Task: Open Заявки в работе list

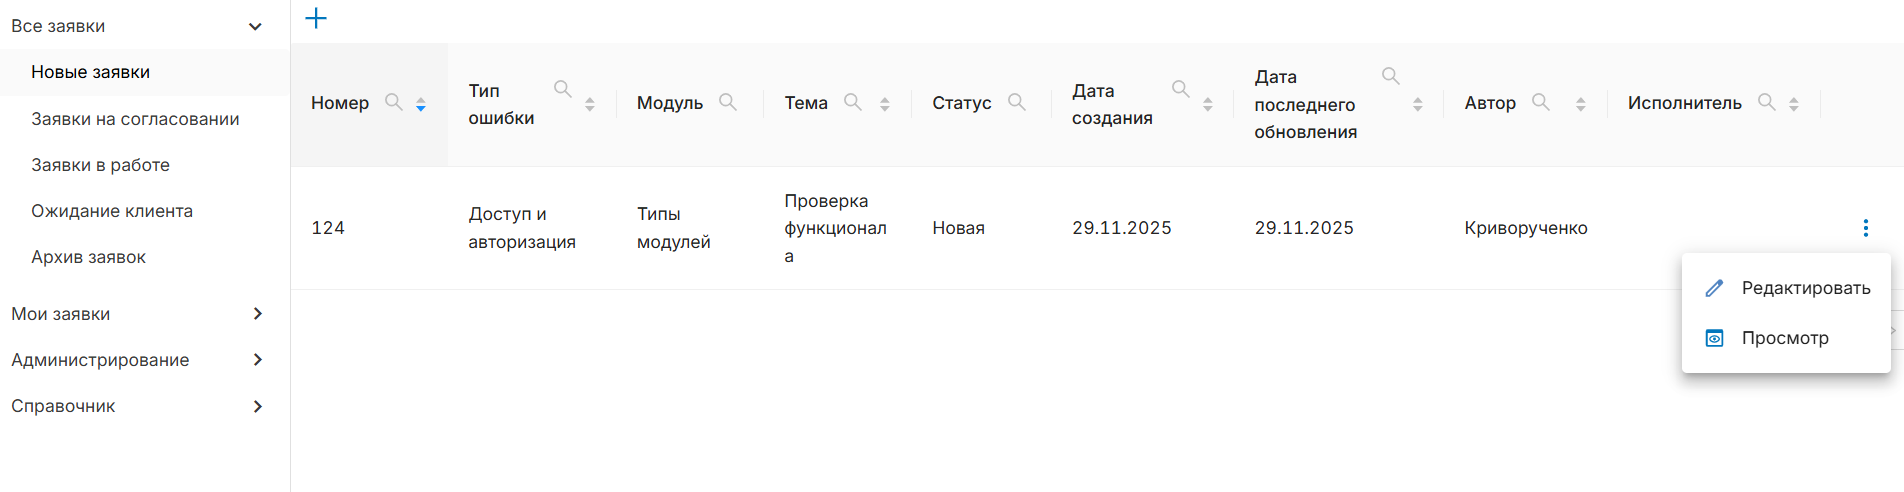Action: tap(100, 165)
